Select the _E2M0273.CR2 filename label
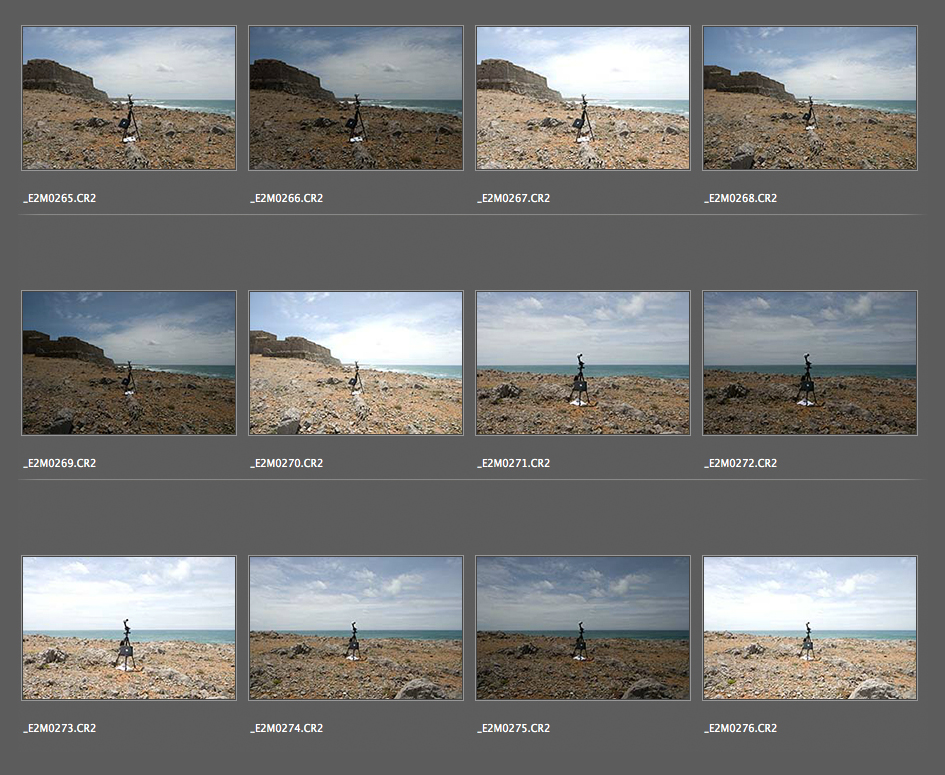Viewport: 945px width, 775px height. [x=60, y=728]
